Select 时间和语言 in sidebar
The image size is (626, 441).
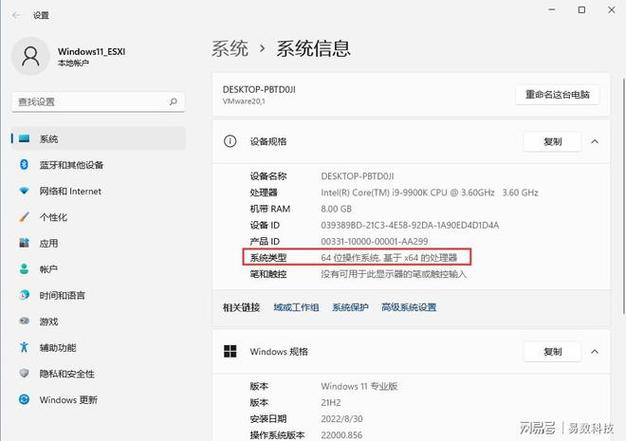click(x=99, y=295)
